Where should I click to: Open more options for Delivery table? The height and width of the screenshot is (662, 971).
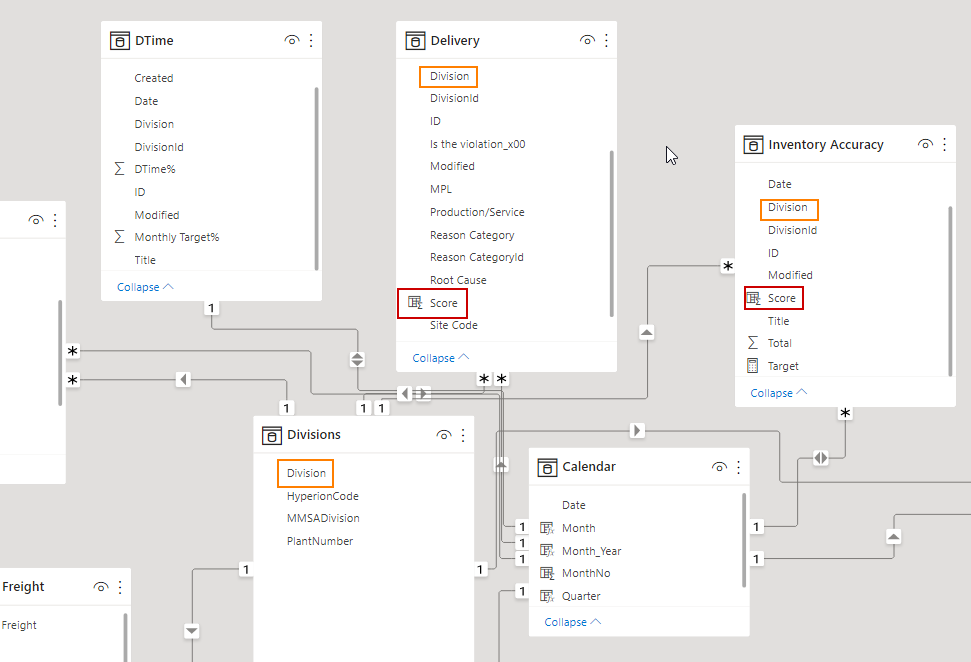[x=606, y=40]
